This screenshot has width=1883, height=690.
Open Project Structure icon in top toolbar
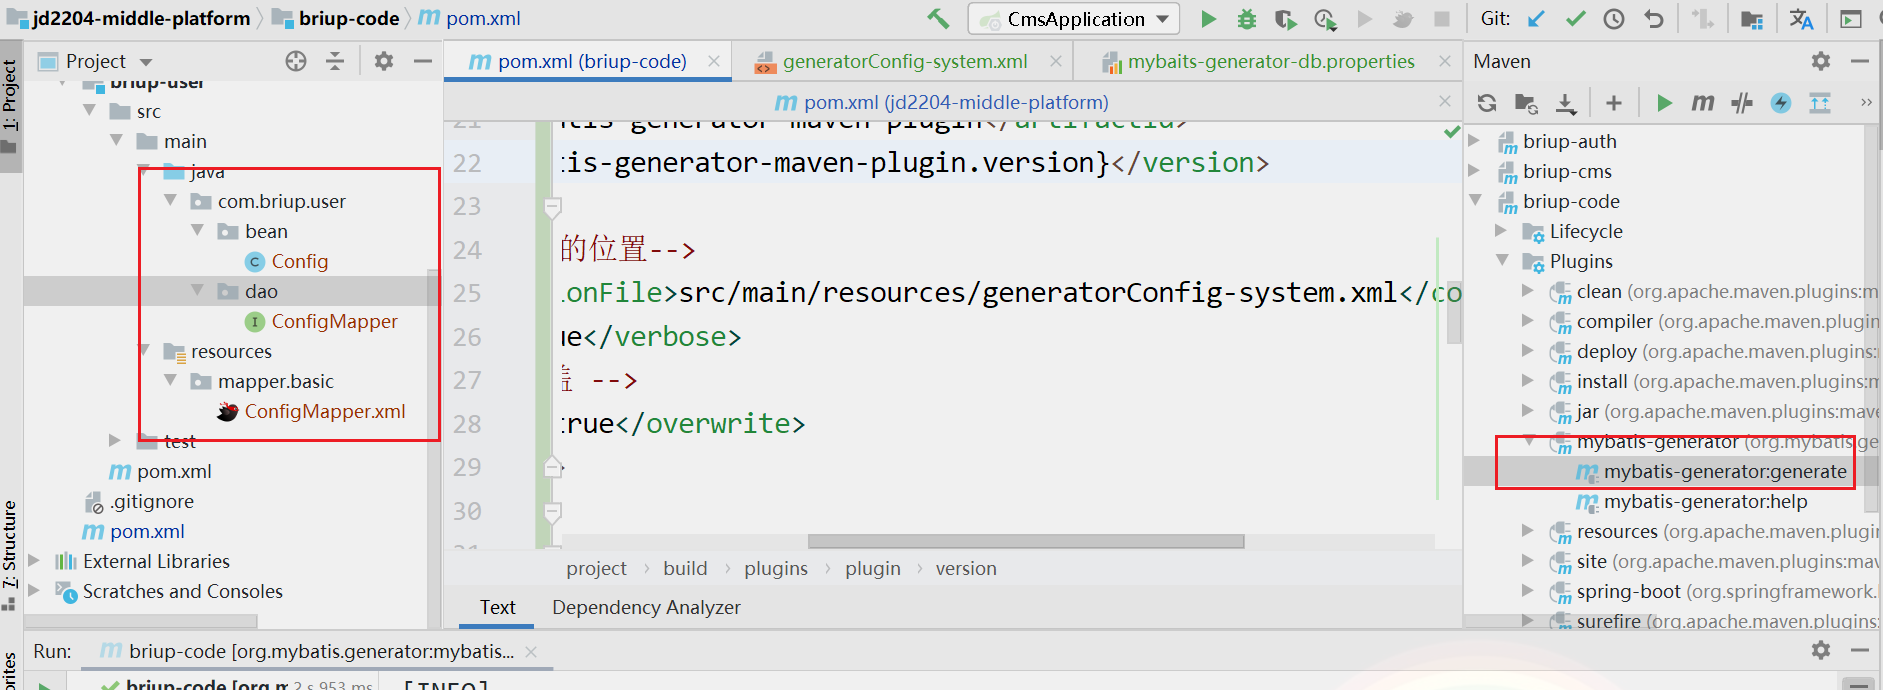click(1752, 19)
